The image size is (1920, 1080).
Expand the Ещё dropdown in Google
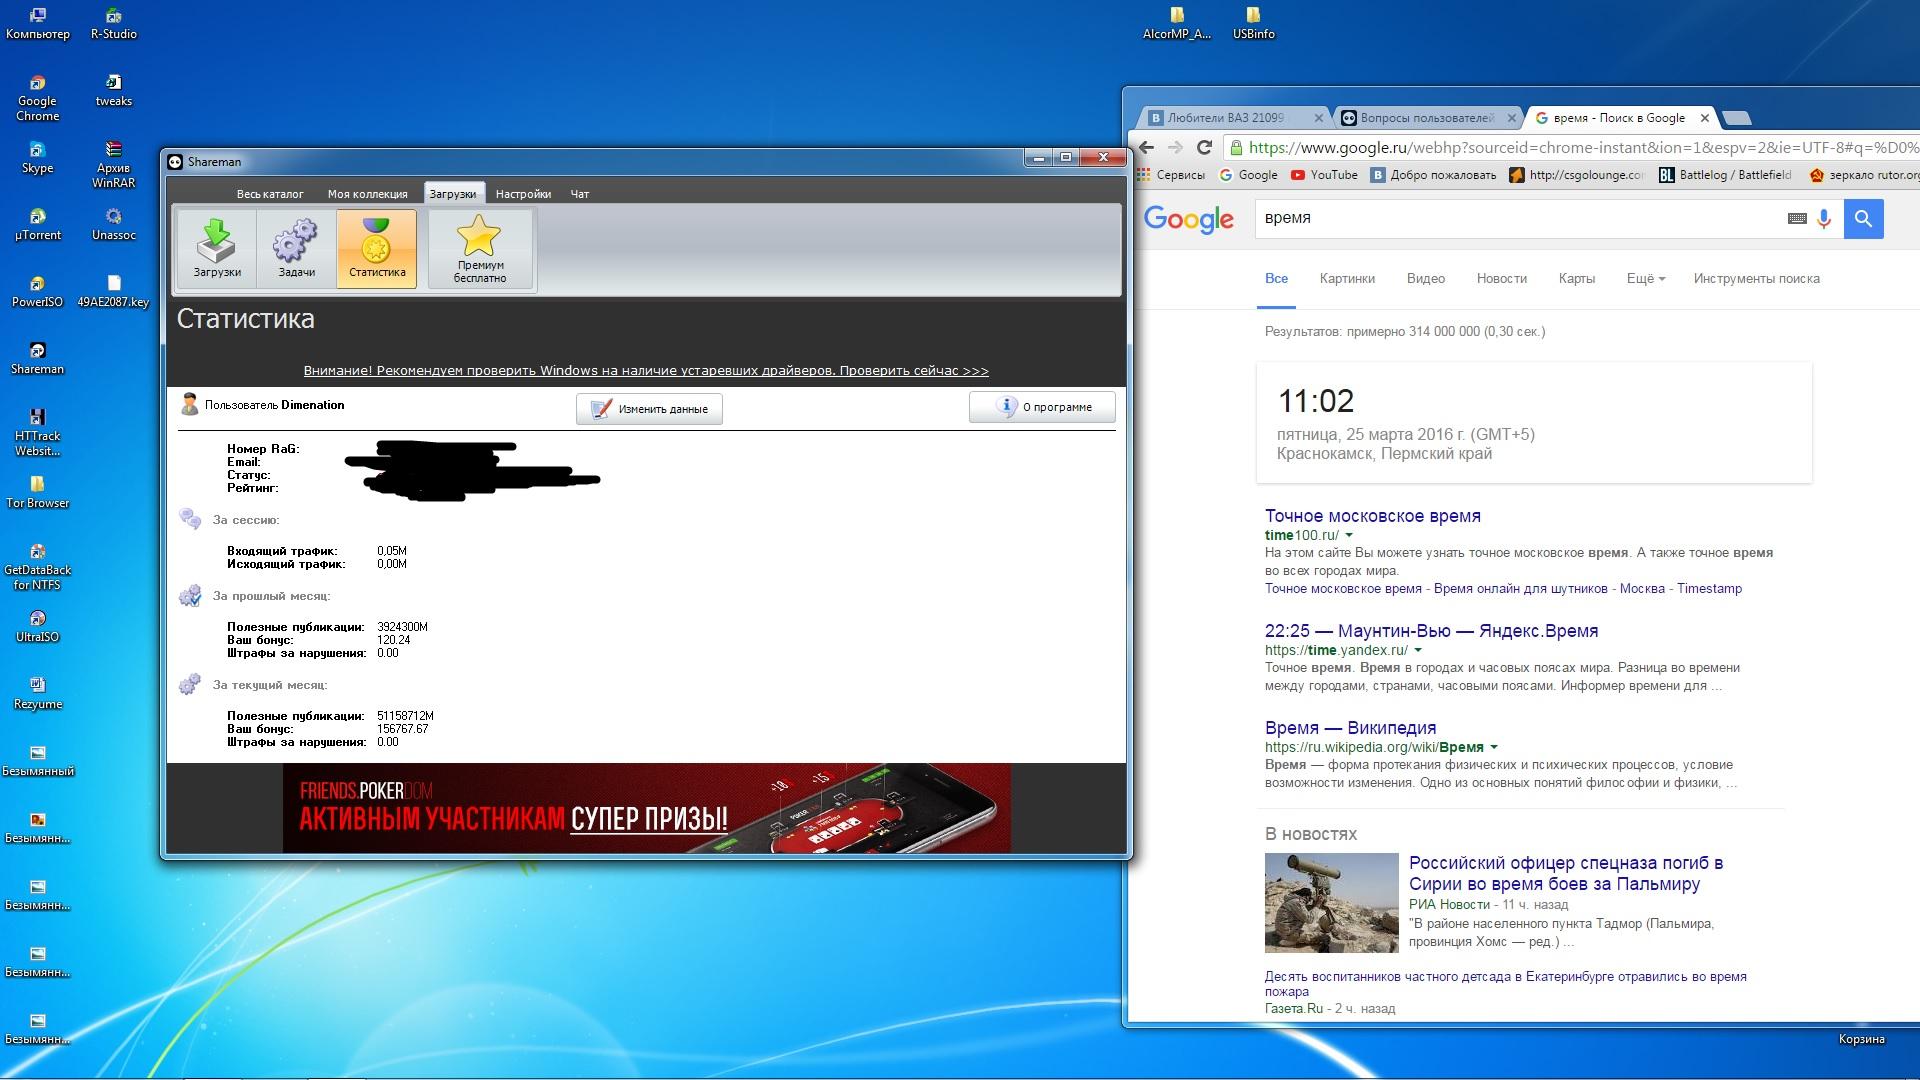1646,279
